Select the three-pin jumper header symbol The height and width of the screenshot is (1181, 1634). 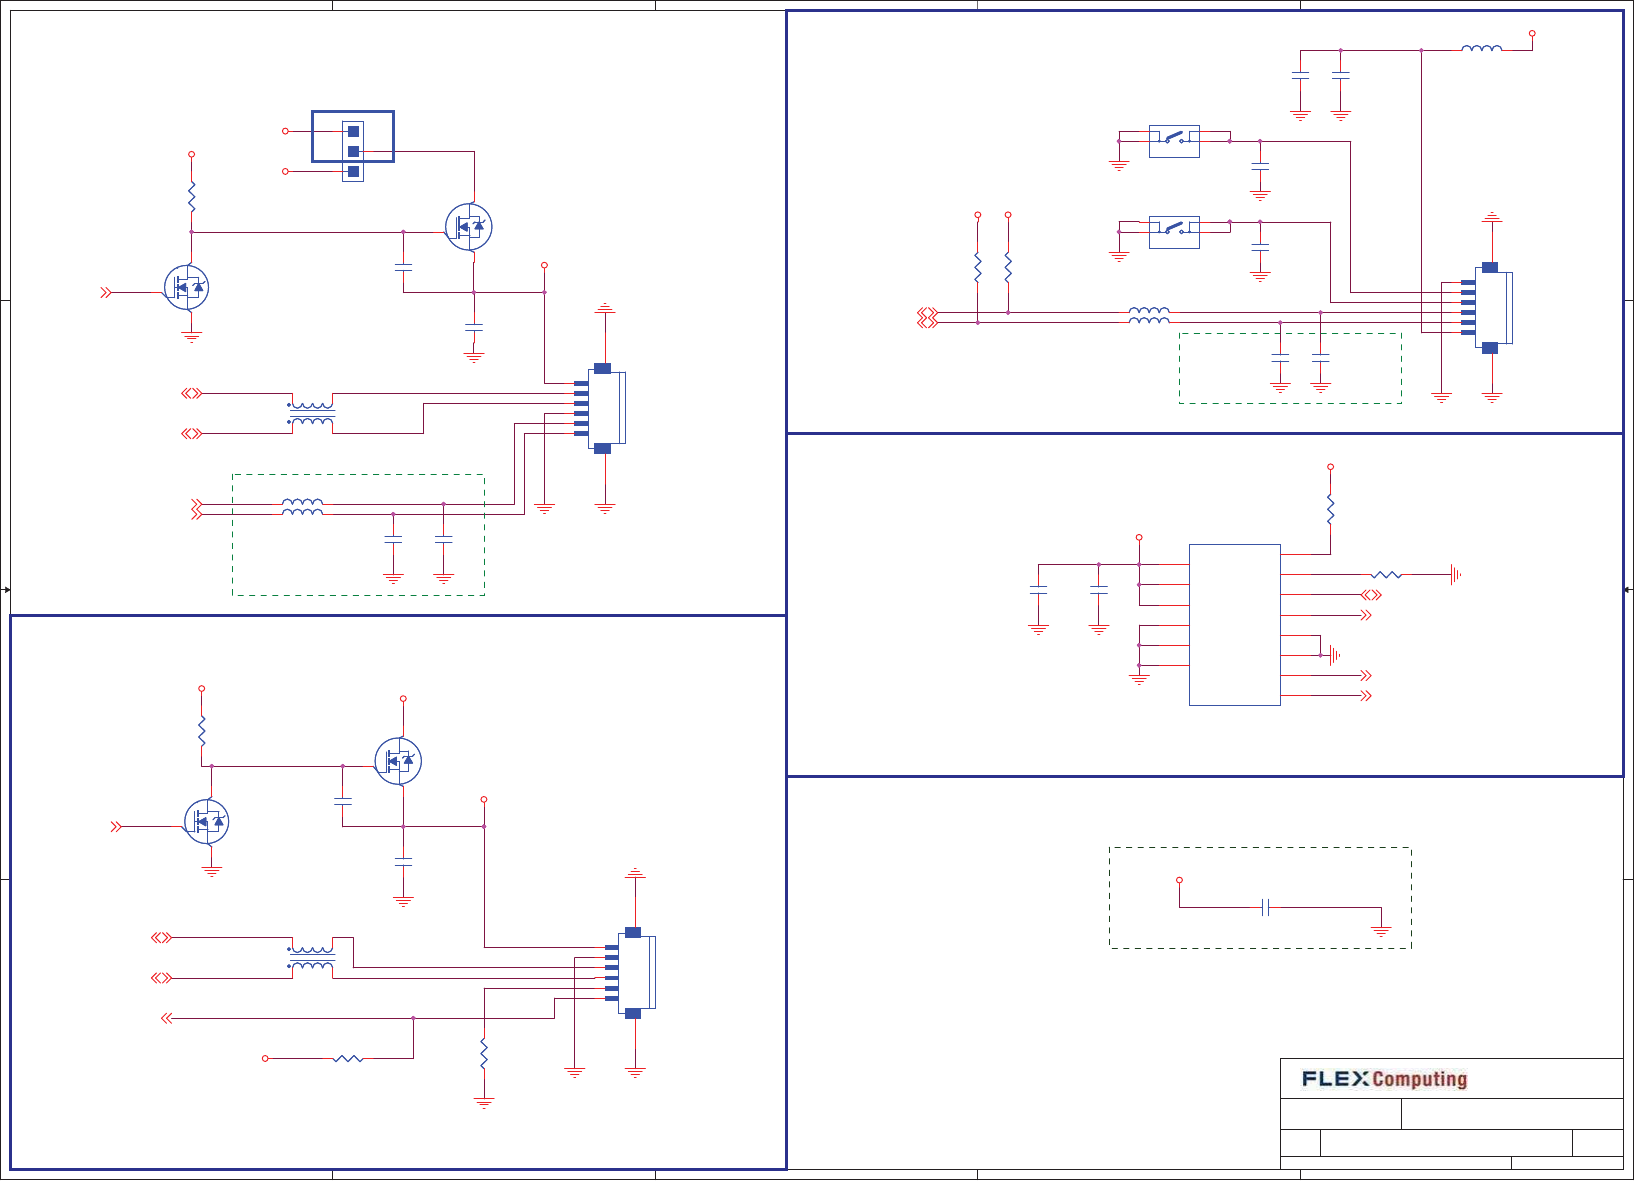tap(353, 151)
